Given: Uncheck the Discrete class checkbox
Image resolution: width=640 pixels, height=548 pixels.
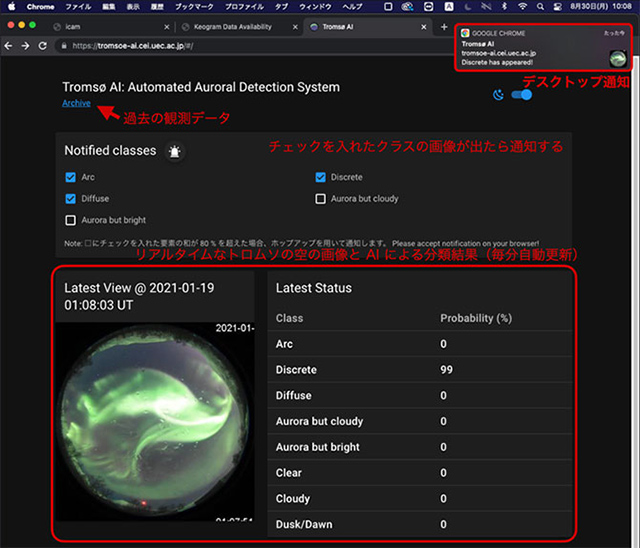Looking at the screenshot, I should tap(321, 178).
